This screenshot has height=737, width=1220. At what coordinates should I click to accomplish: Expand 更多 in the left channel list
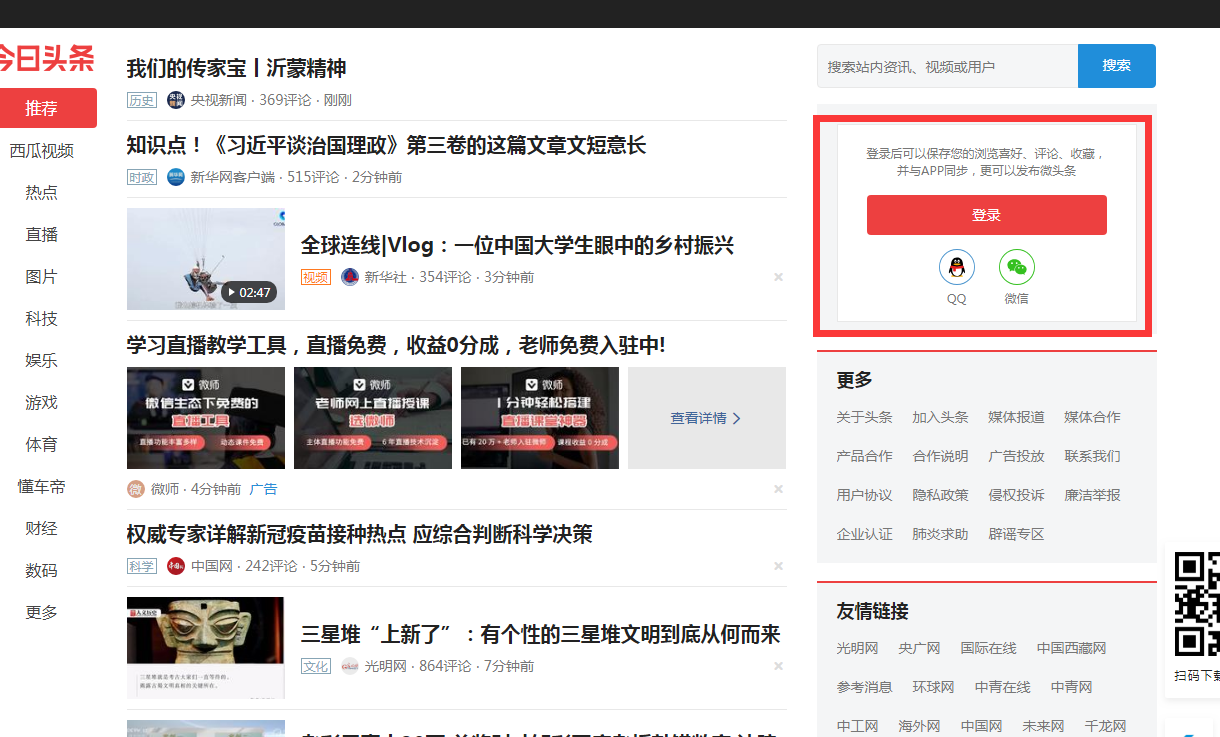42,612
